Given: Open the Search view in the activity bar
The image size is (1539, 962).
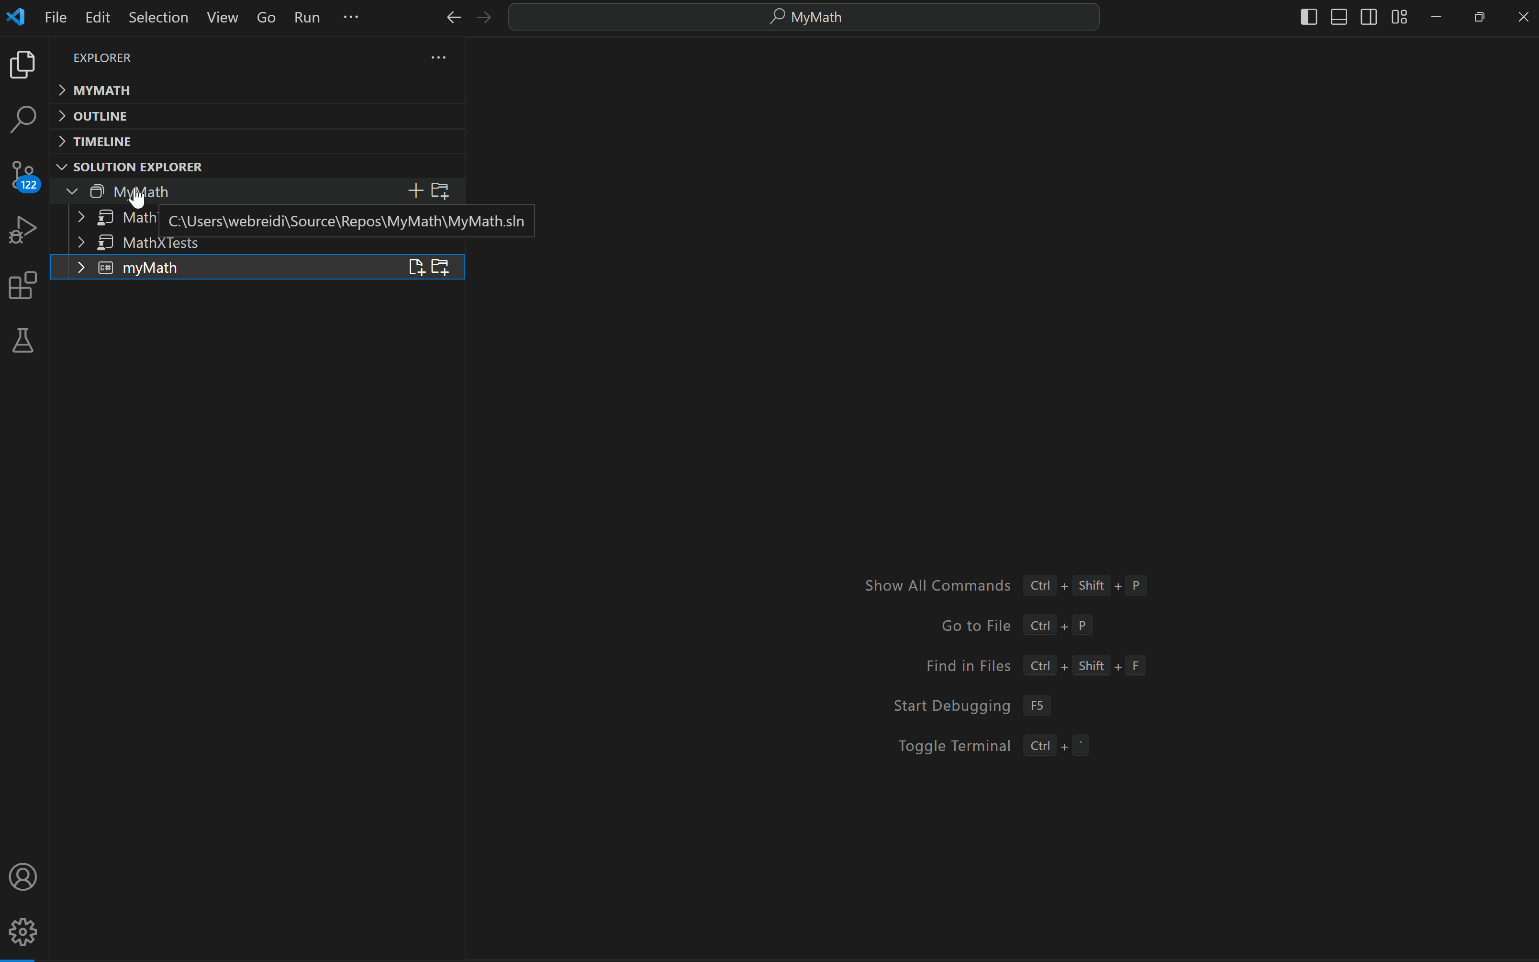Looking at the screenshot, I should [23, 119].
